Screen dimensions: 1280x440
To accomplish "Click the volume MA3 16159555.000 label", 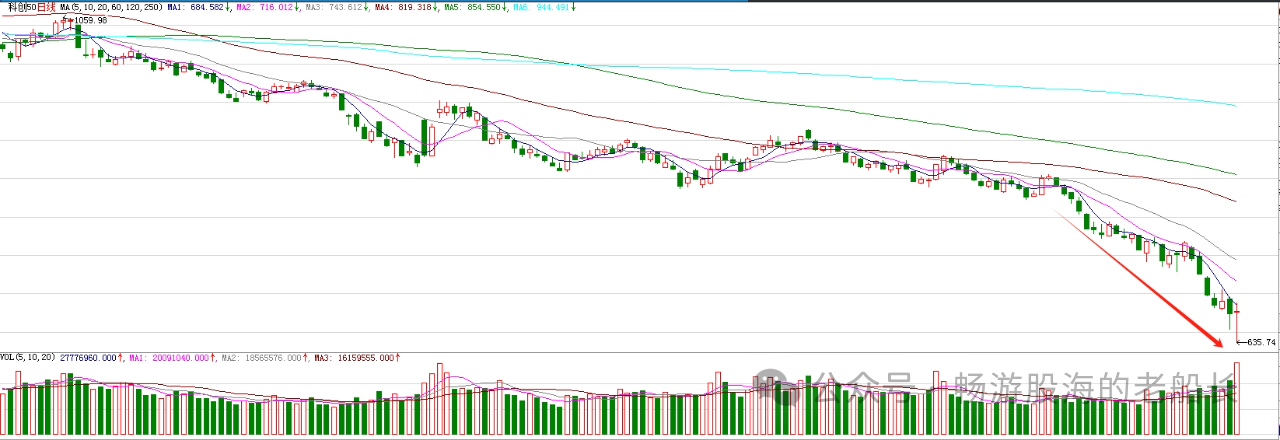I will (x=354, y=357).
